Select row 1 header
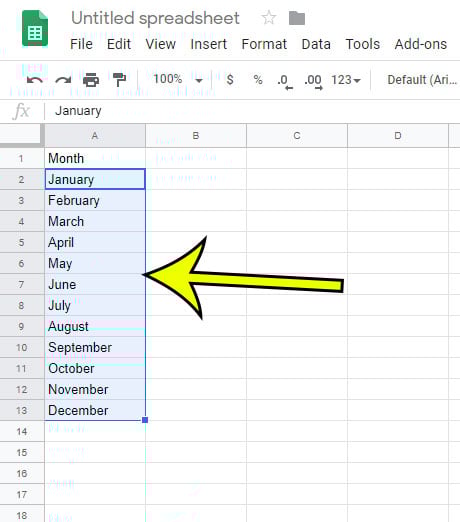The image size is (460, 522). coord(22,158)
